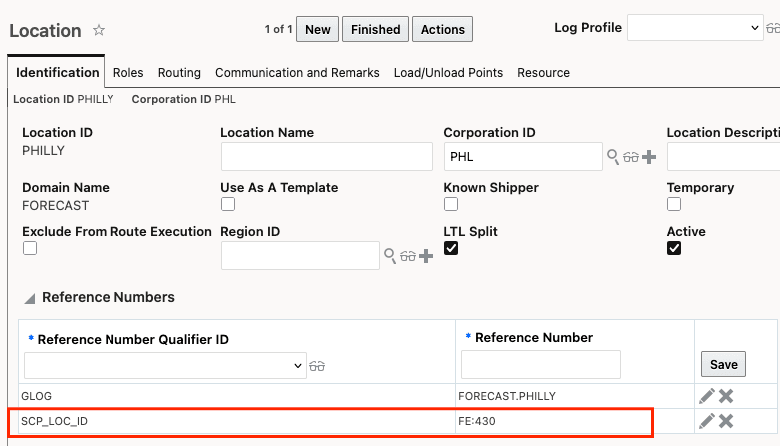Uncheck the LTL Split checkbox
This screenshot has height=446, width=780.
click(451, 248)
